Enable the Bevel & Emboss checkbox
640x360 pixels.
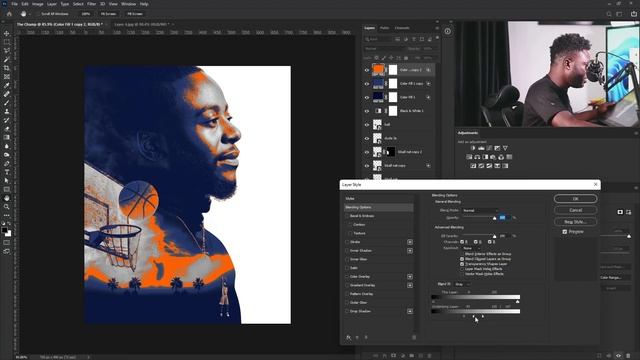coord(347,216)
